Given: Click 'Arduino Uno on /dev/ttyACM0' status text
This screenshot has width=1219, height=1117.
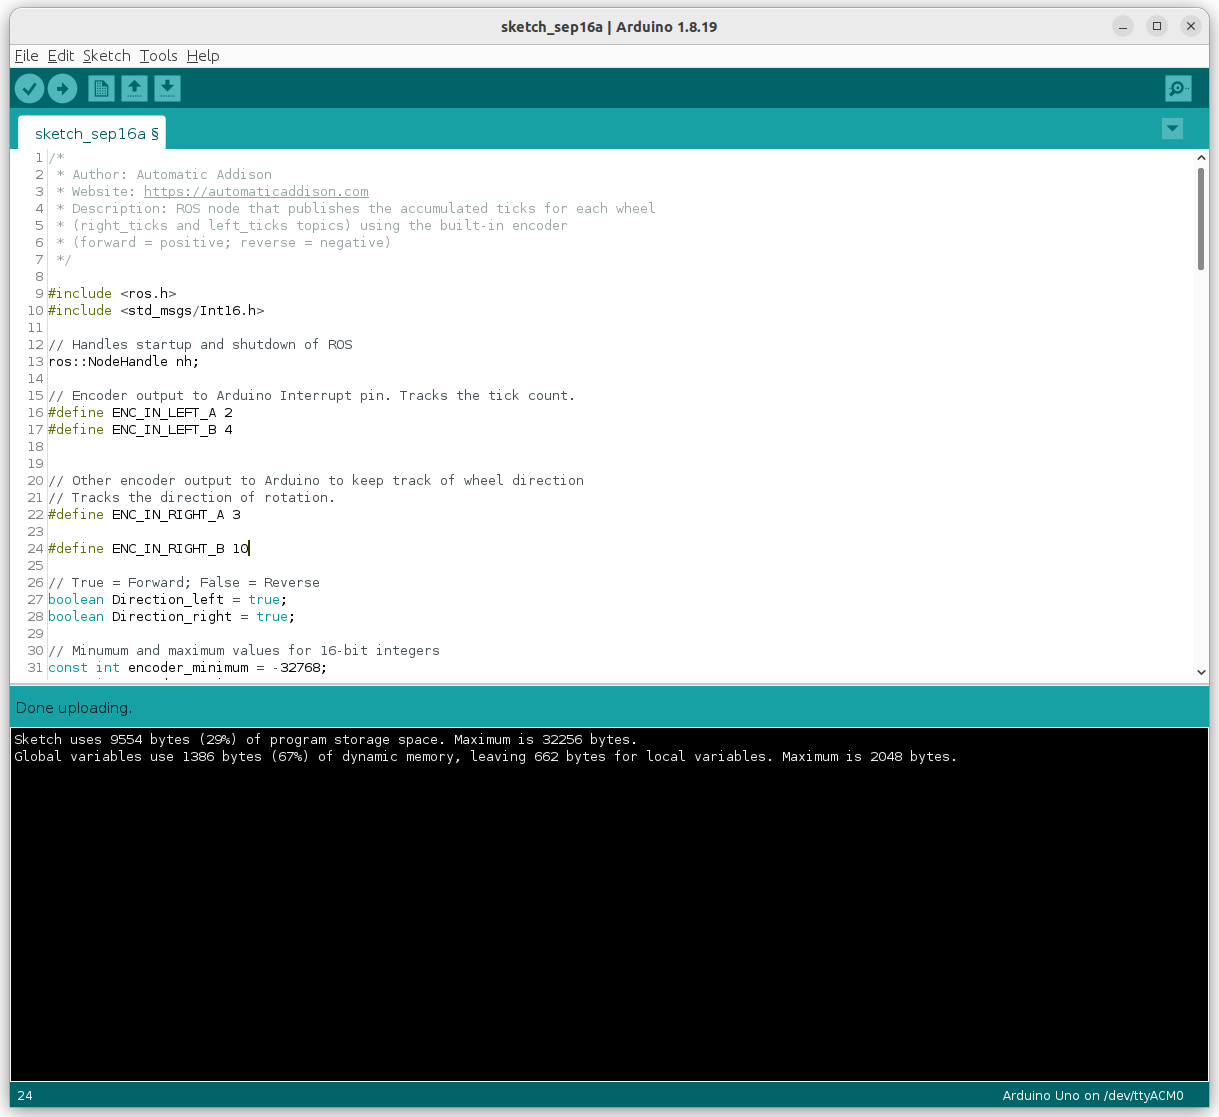Looking at the screenshot, I should point(1093,1096).
